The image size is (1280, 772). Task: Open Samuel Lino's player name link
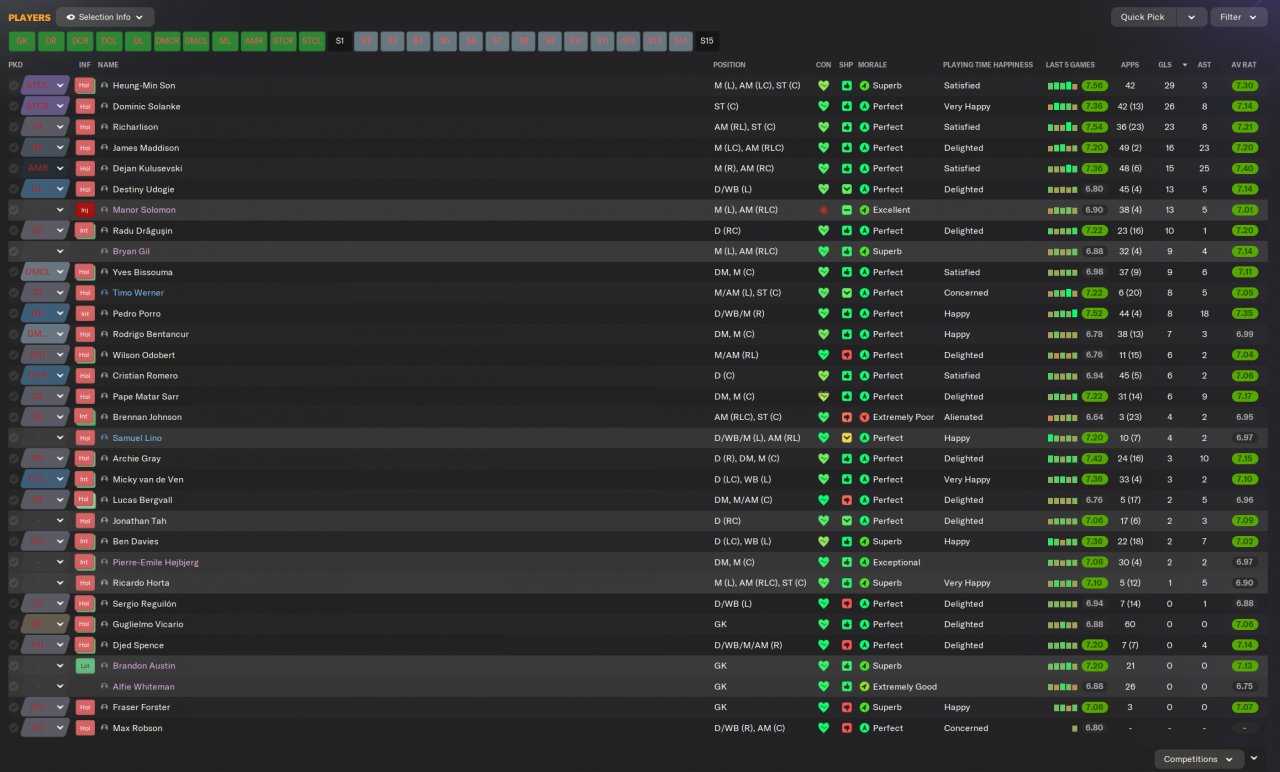(137, 438)
